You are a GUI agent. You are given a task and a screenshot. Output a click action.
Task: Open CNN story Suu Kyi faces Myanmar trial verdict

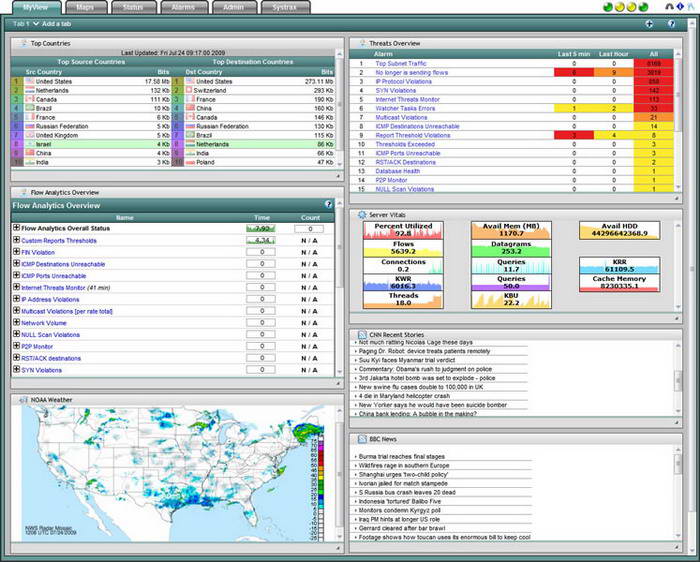tap(407, 360)
